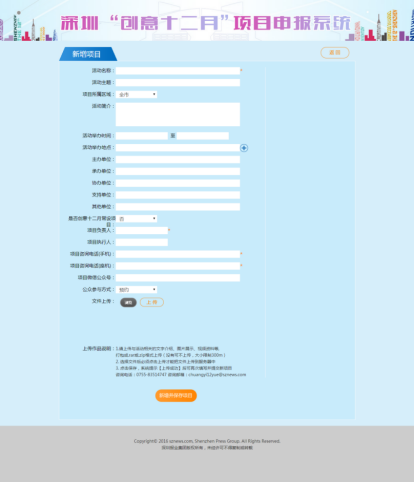Focus the 活动举办地点 venue field
Screen dimensions: 414x483
coord(178,148)
